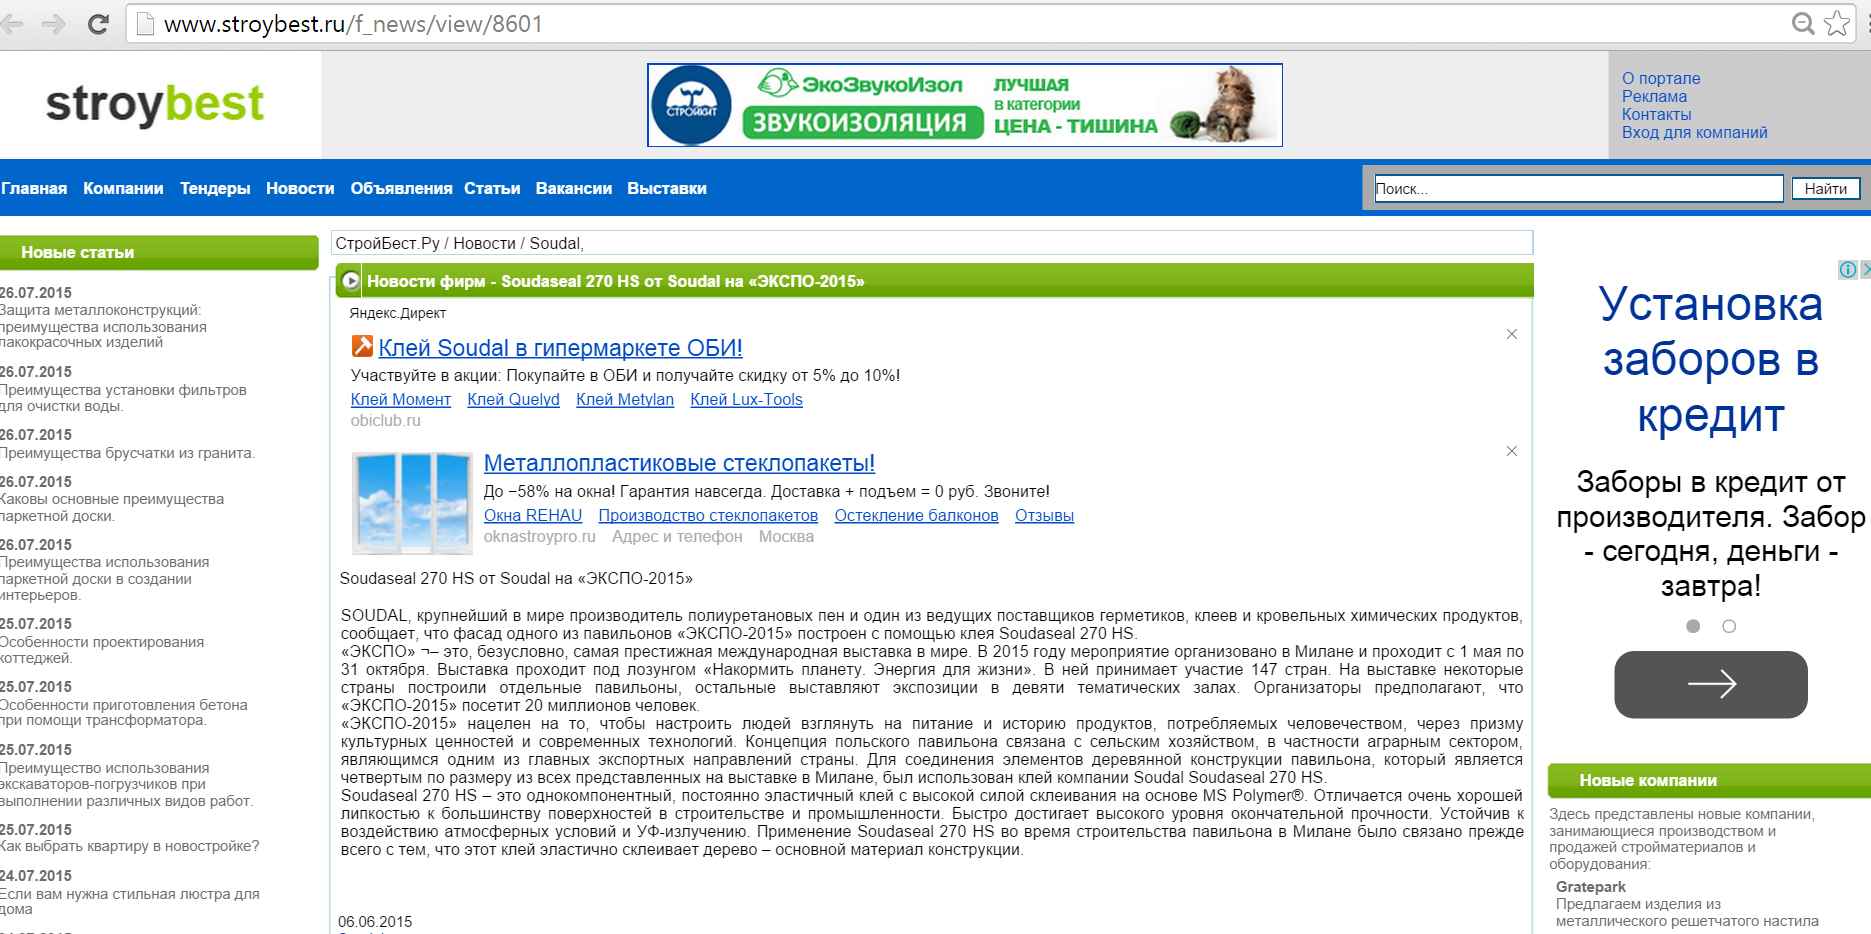This screenshot has width=1871, height=934.
Task: Open the Реклама link
Action: tap(1654, 96)
